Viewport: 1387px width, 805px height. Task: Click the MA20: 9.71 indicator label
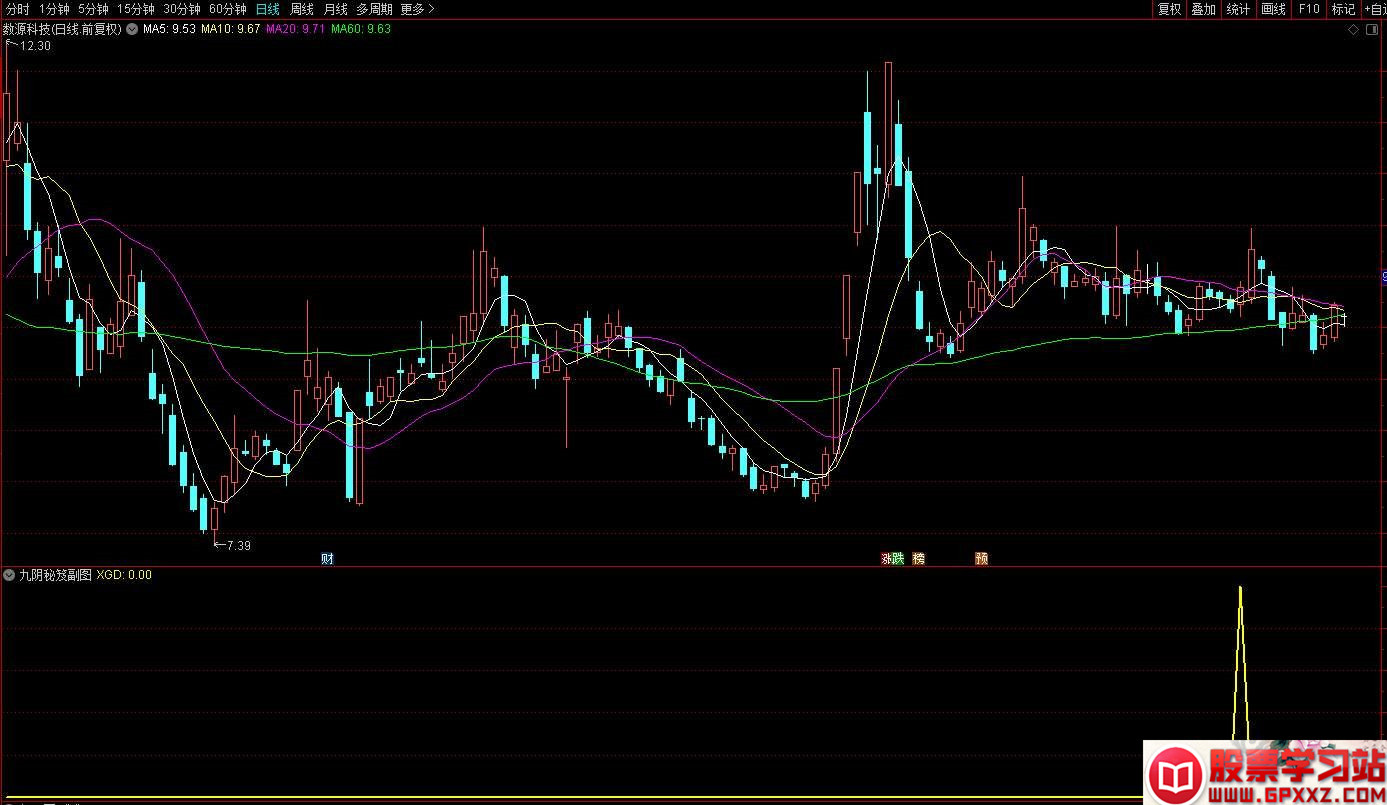click(296, 29)
